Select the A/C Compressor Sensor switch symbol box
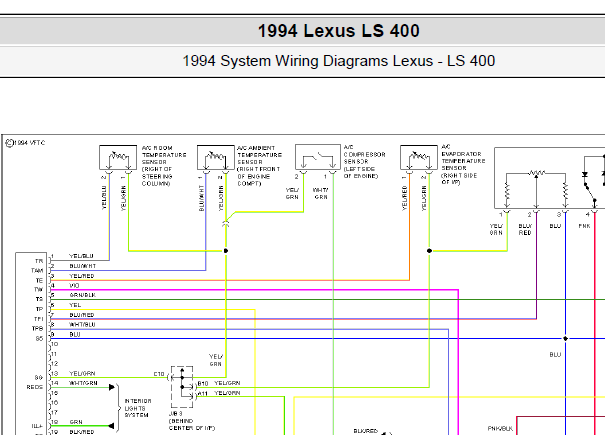The image size is (605, 435). click(x=318, y=157)
